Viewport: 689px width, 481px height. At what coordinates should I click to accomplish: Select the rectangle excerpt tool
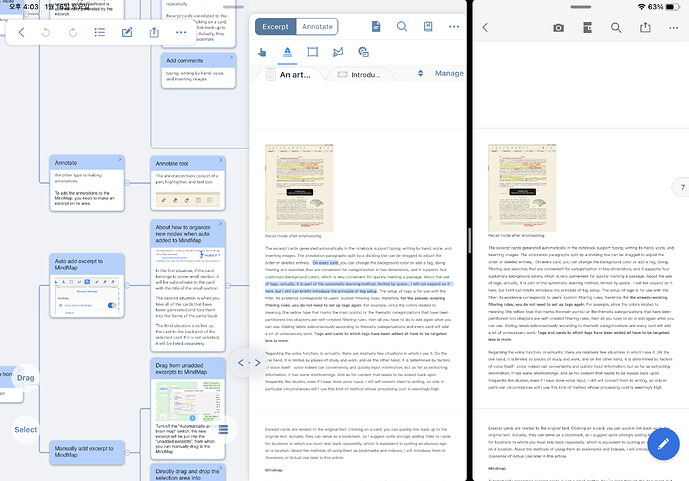point(312,52)
